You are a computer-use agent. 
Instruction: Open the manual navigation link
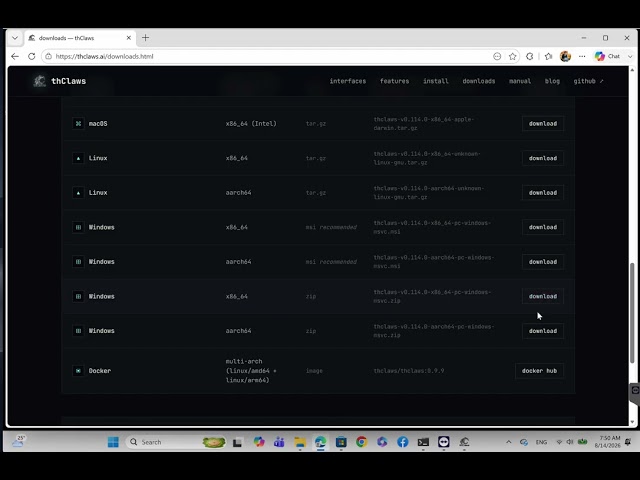(520, 81)
